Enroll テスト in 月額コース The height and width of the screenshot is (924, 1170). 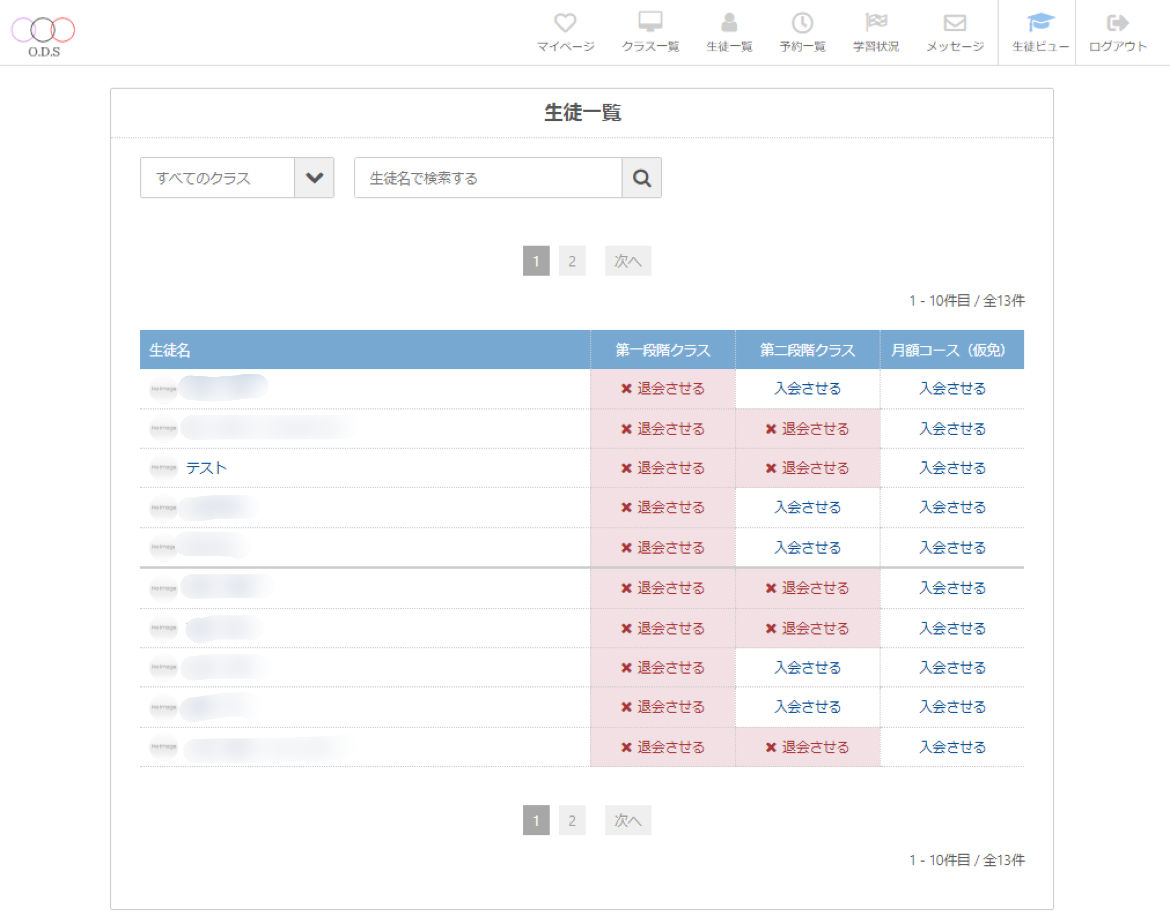point(952,468)
